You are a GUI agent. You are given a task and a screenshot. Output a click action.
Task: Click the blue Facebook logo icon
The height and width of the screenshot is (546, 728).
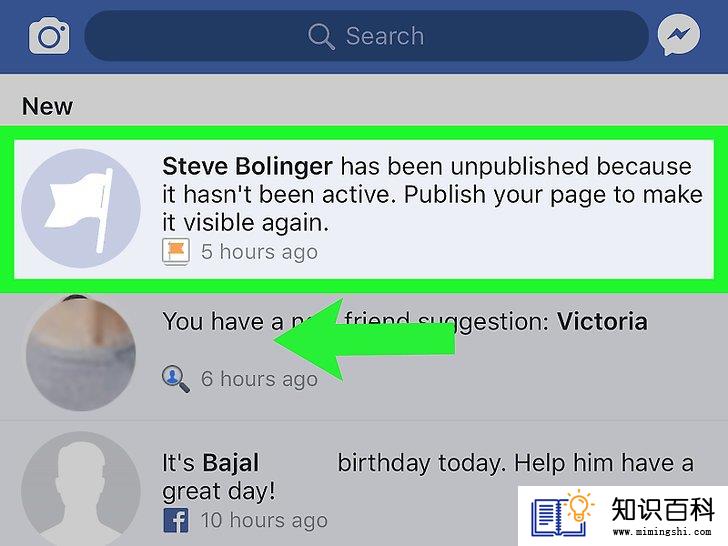click(176, 520)
